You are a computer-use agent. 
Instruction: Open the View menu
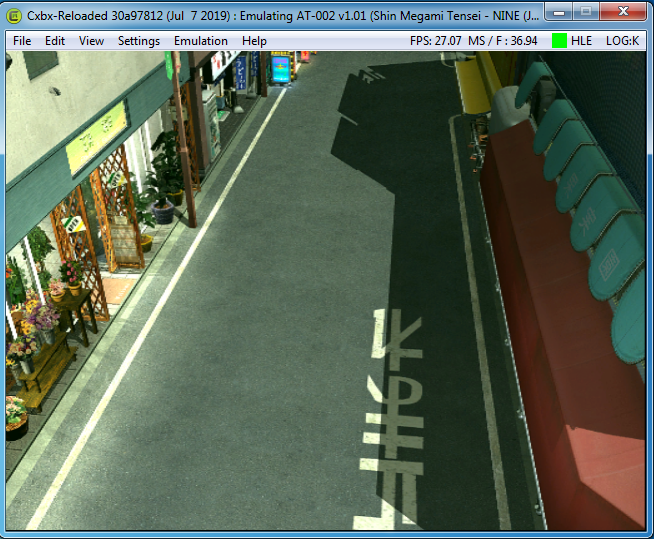point(91,41)
